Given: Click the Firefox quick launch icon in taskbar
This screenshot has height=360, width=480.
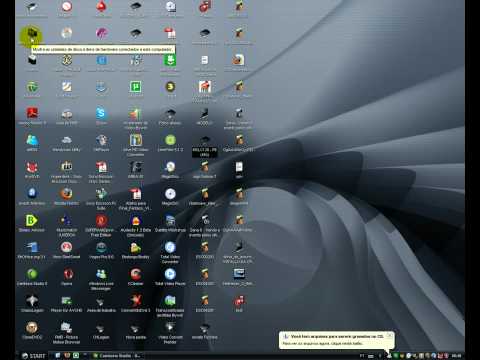Looking at the screenshot, I should point(67,355).
